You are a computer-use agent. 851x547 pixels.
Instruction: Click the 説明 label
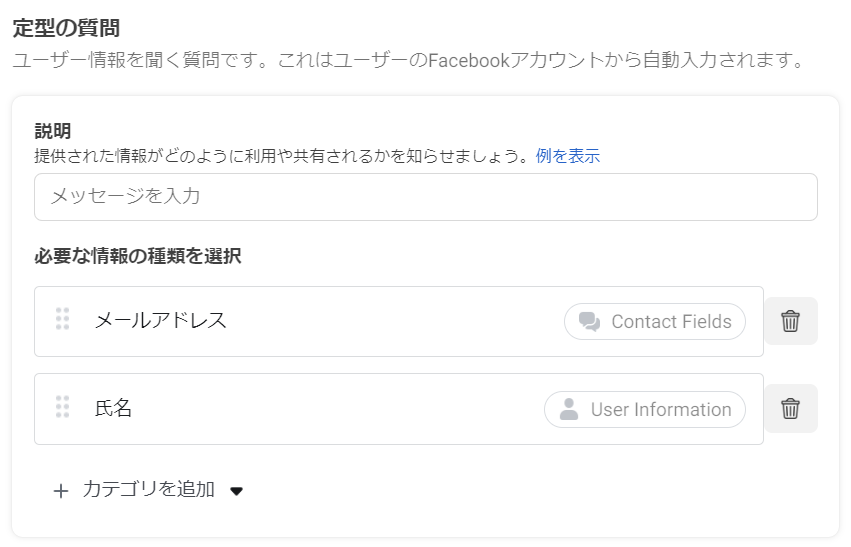click(52, 131)
